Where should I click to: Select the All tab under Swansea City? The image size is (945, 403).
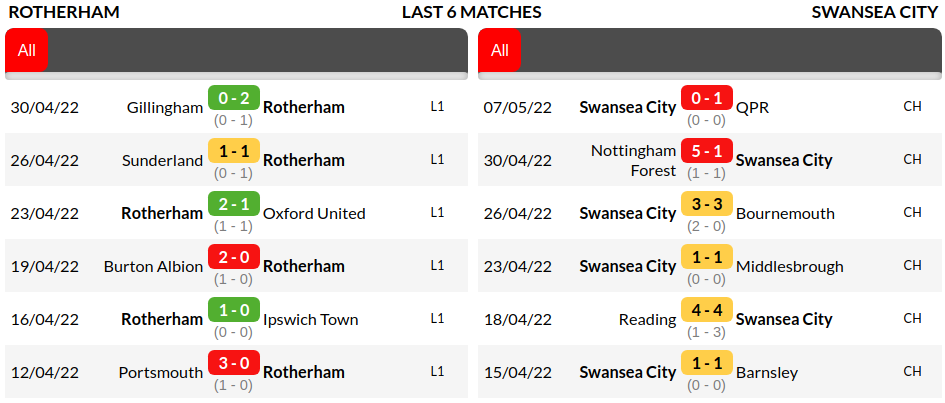[500, 50]
